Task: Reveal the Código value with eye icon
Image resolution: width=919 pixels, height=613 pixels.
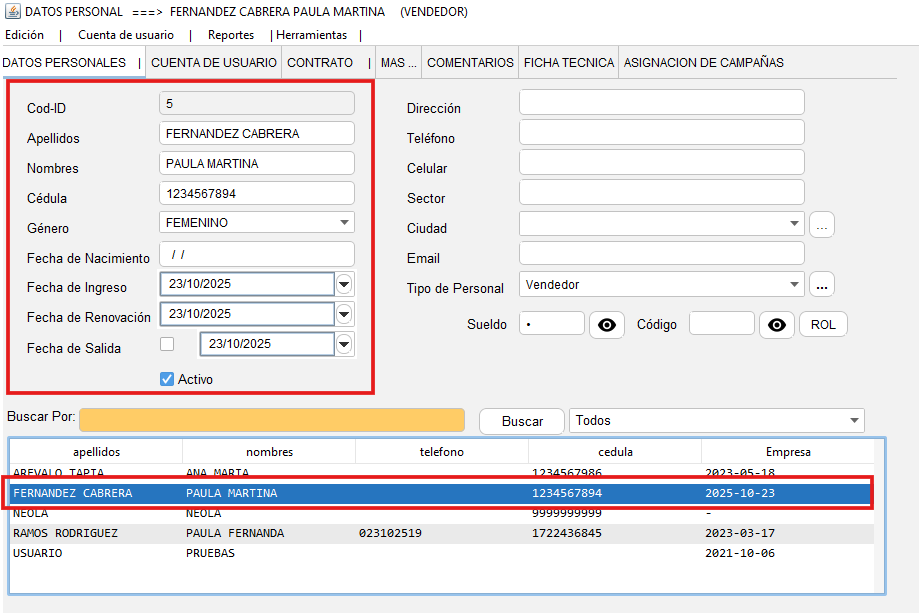Action: coord(777,324)
